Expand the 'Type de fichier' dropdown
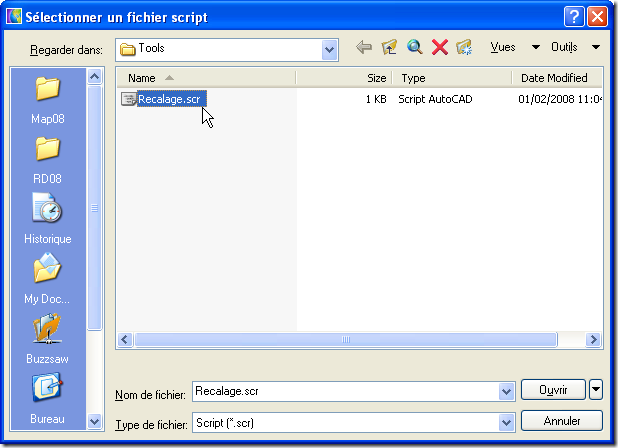This screenshot has width=618, height=448. tap(506, 422)
